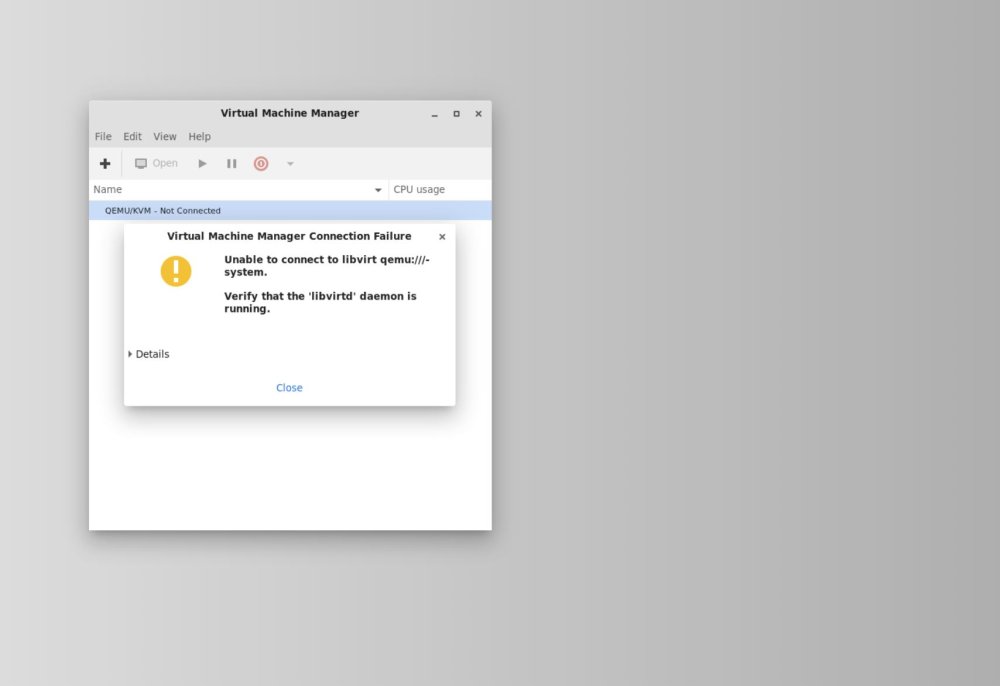Open the View menu
Viewport: 1000px width, 686px height.
(x=165, y=136)
